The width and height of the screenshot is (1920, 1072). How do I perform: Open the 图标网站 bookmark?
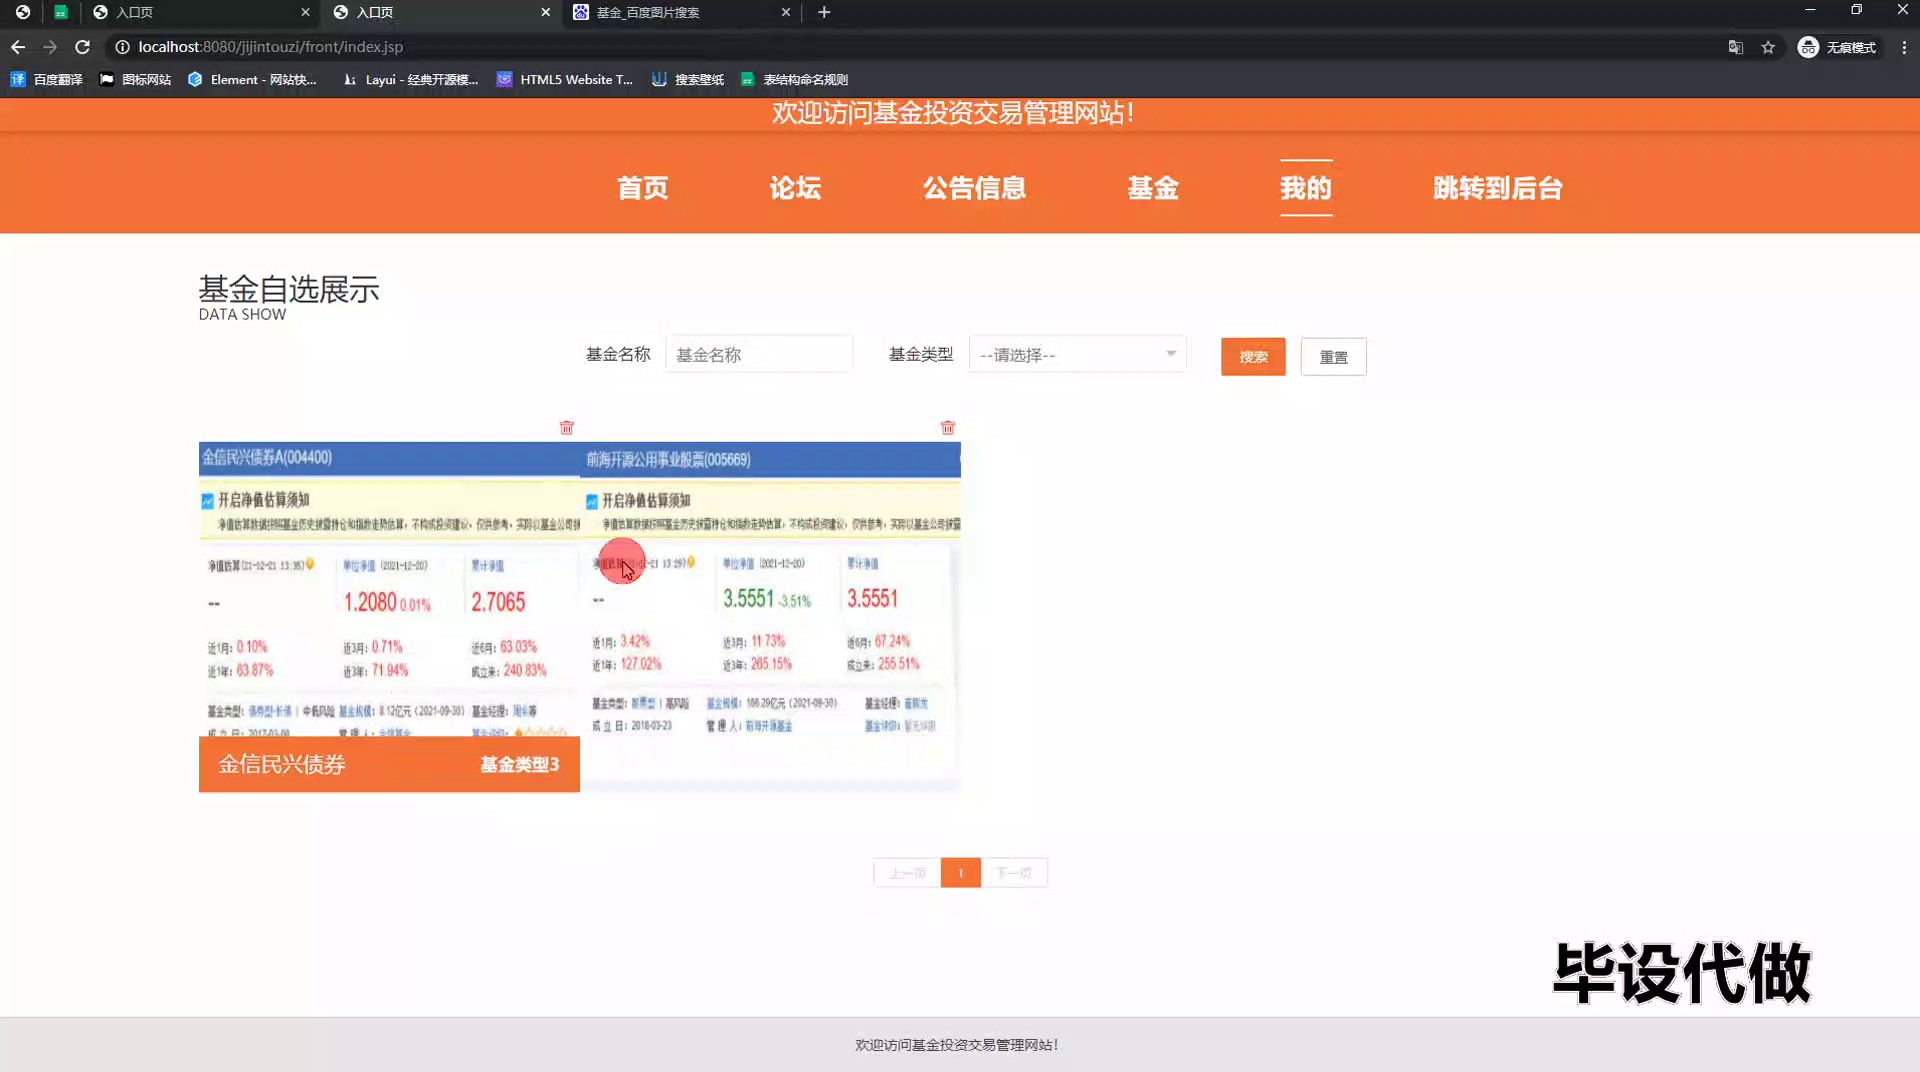135,79
